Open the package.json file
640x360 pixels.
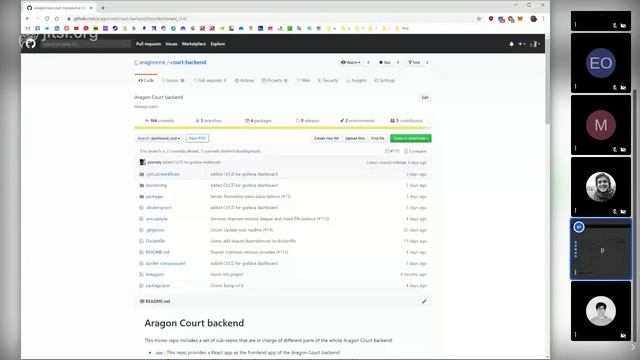(158, 286)
